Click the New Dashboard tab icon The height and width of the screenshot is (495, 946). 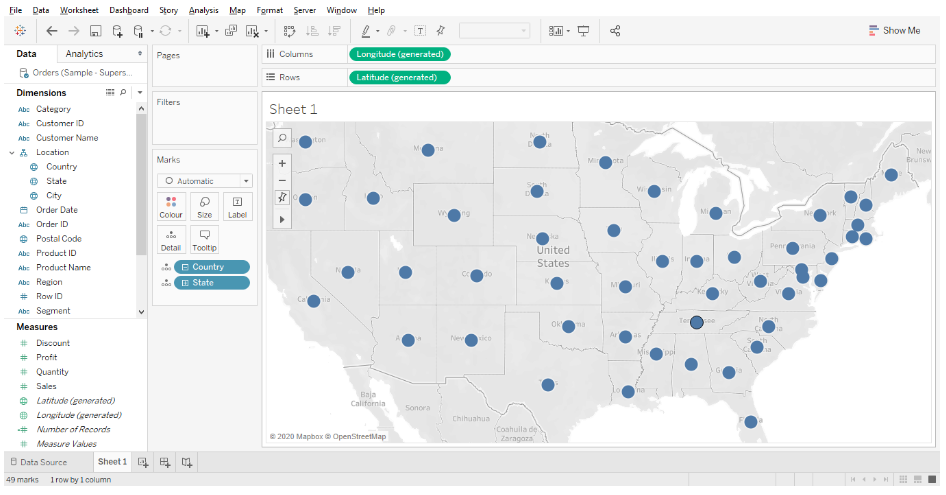164,462
